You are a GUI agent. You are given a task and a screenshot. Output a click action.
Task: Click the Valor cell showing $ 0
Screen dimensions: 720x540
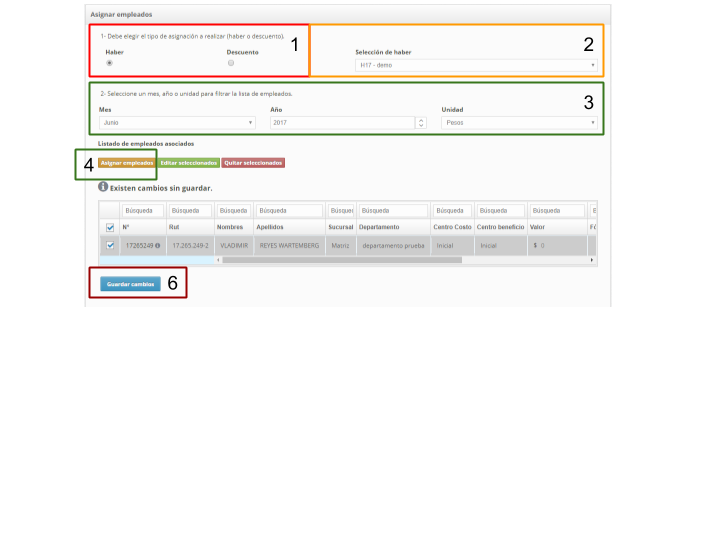(x=557, y=246)
